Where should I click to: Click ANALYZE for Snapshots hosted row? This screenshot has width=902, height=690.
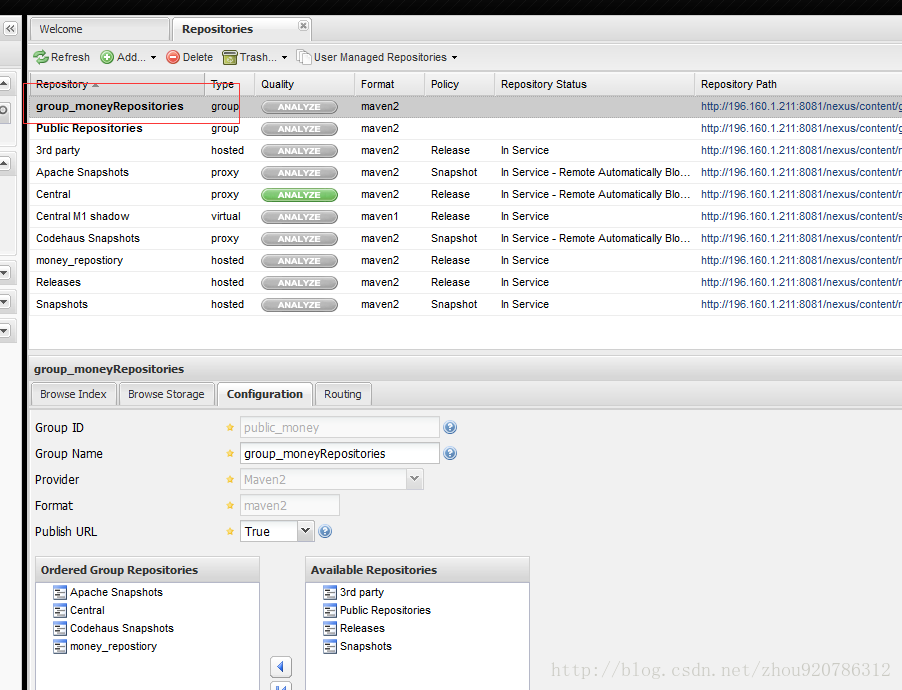[299, 305]
